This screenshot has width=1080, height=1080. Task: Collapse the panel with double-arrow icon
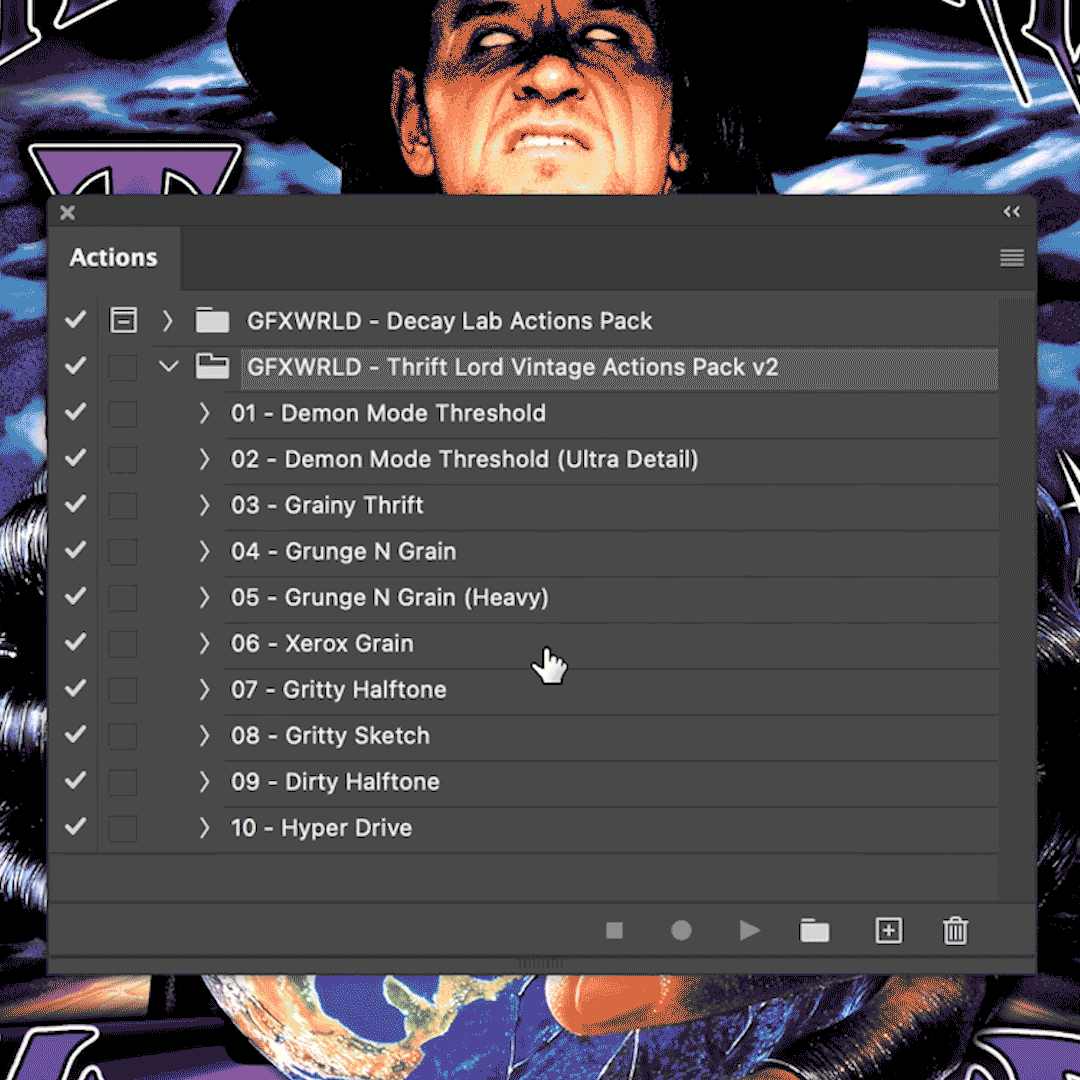[1011, 212]
